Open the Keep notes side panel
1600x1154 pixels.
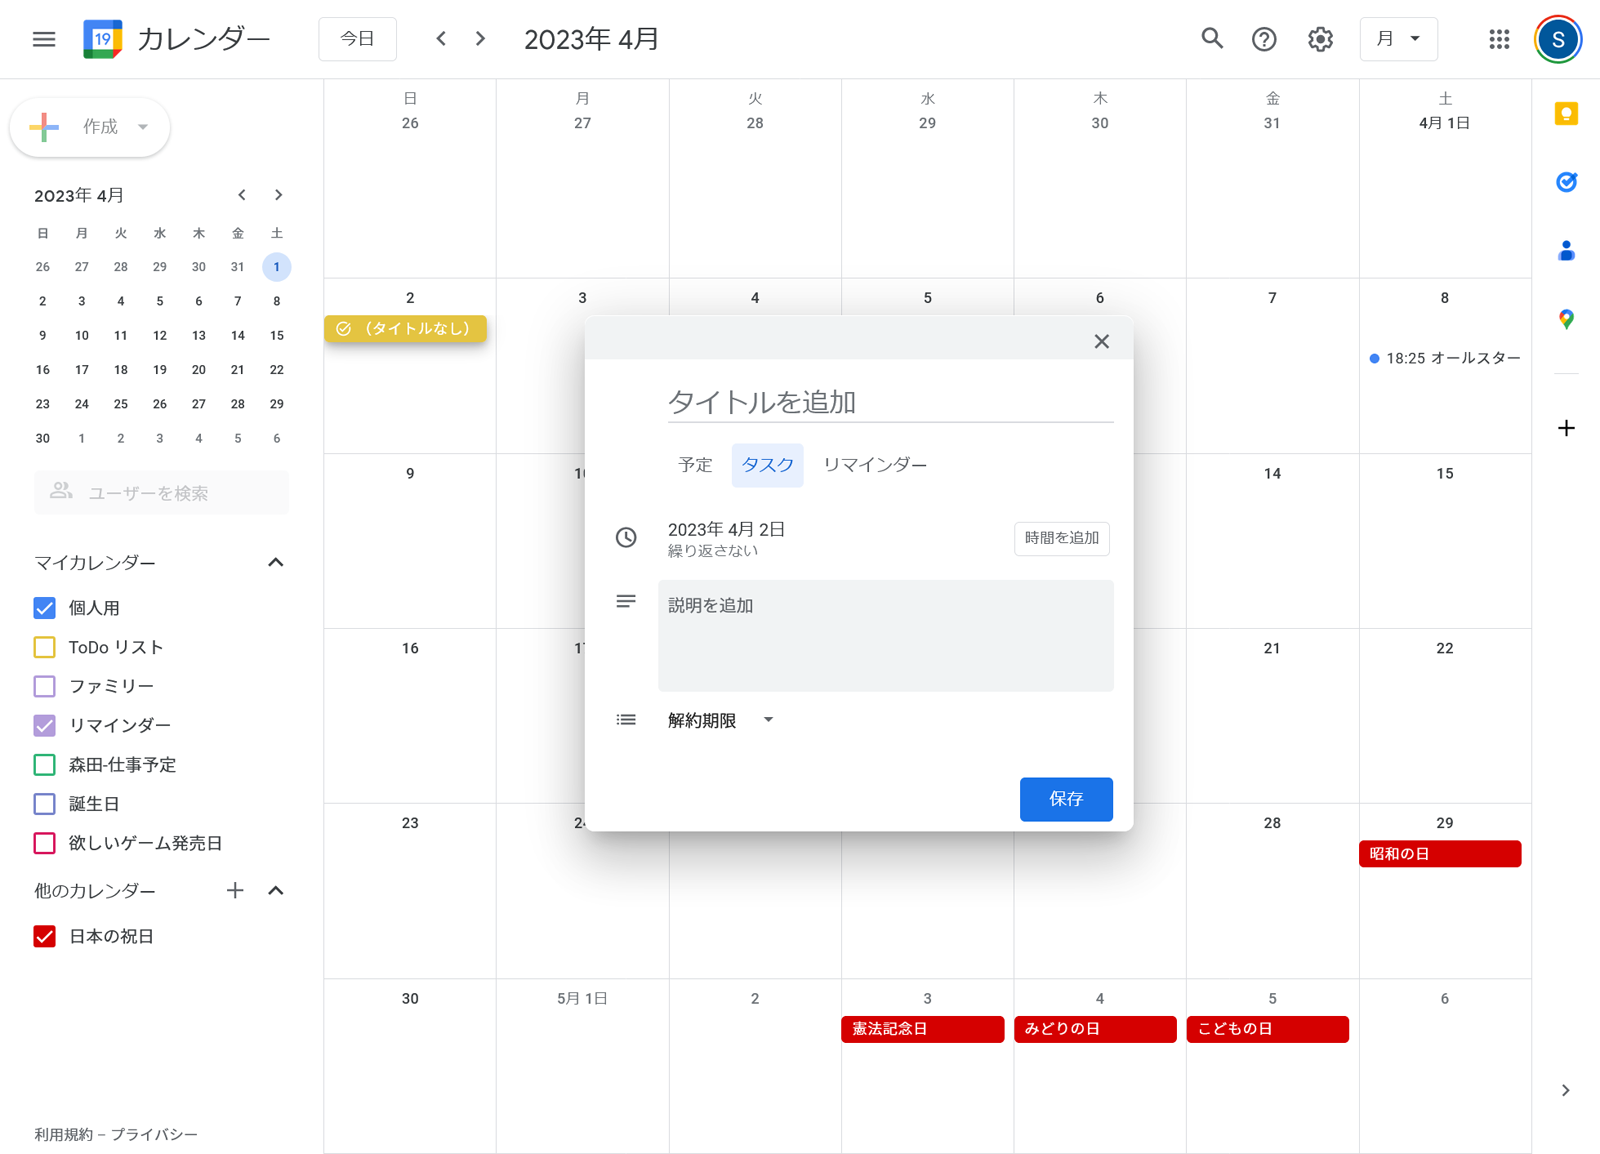pyautogui.click(x=1566, y=114)
